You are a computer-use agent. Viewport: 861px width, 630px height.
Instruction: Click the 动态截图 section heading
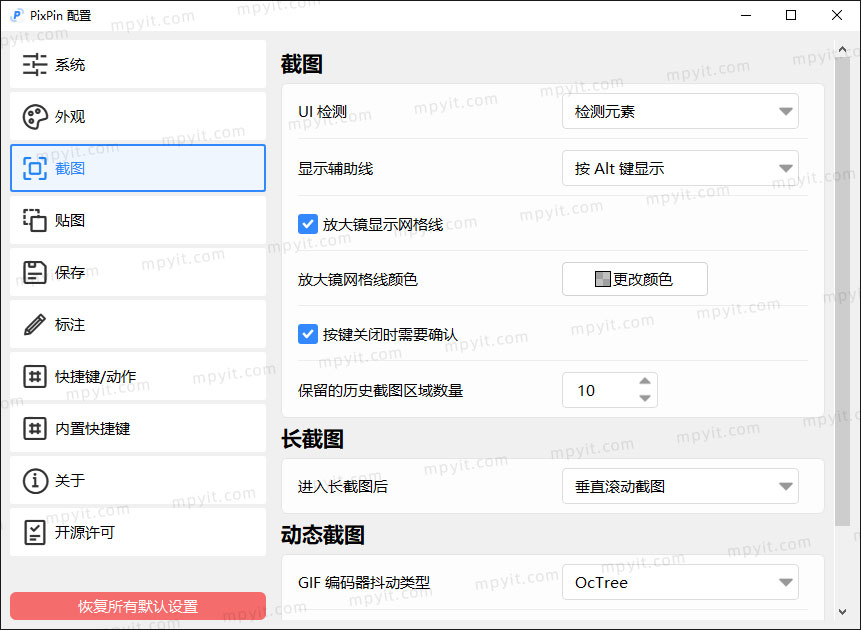[323, 534]
